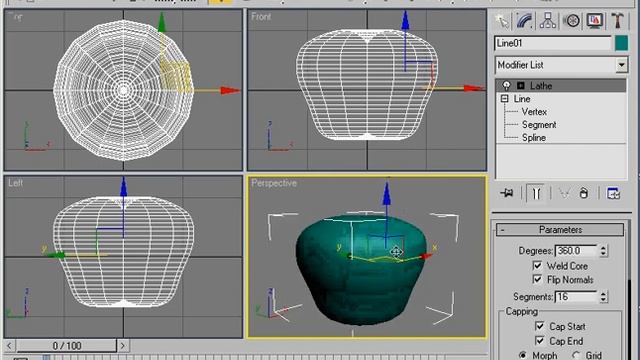Toggle Show End Result icon
The height and width of the screenshot is (360, 640).
[536, 193]
